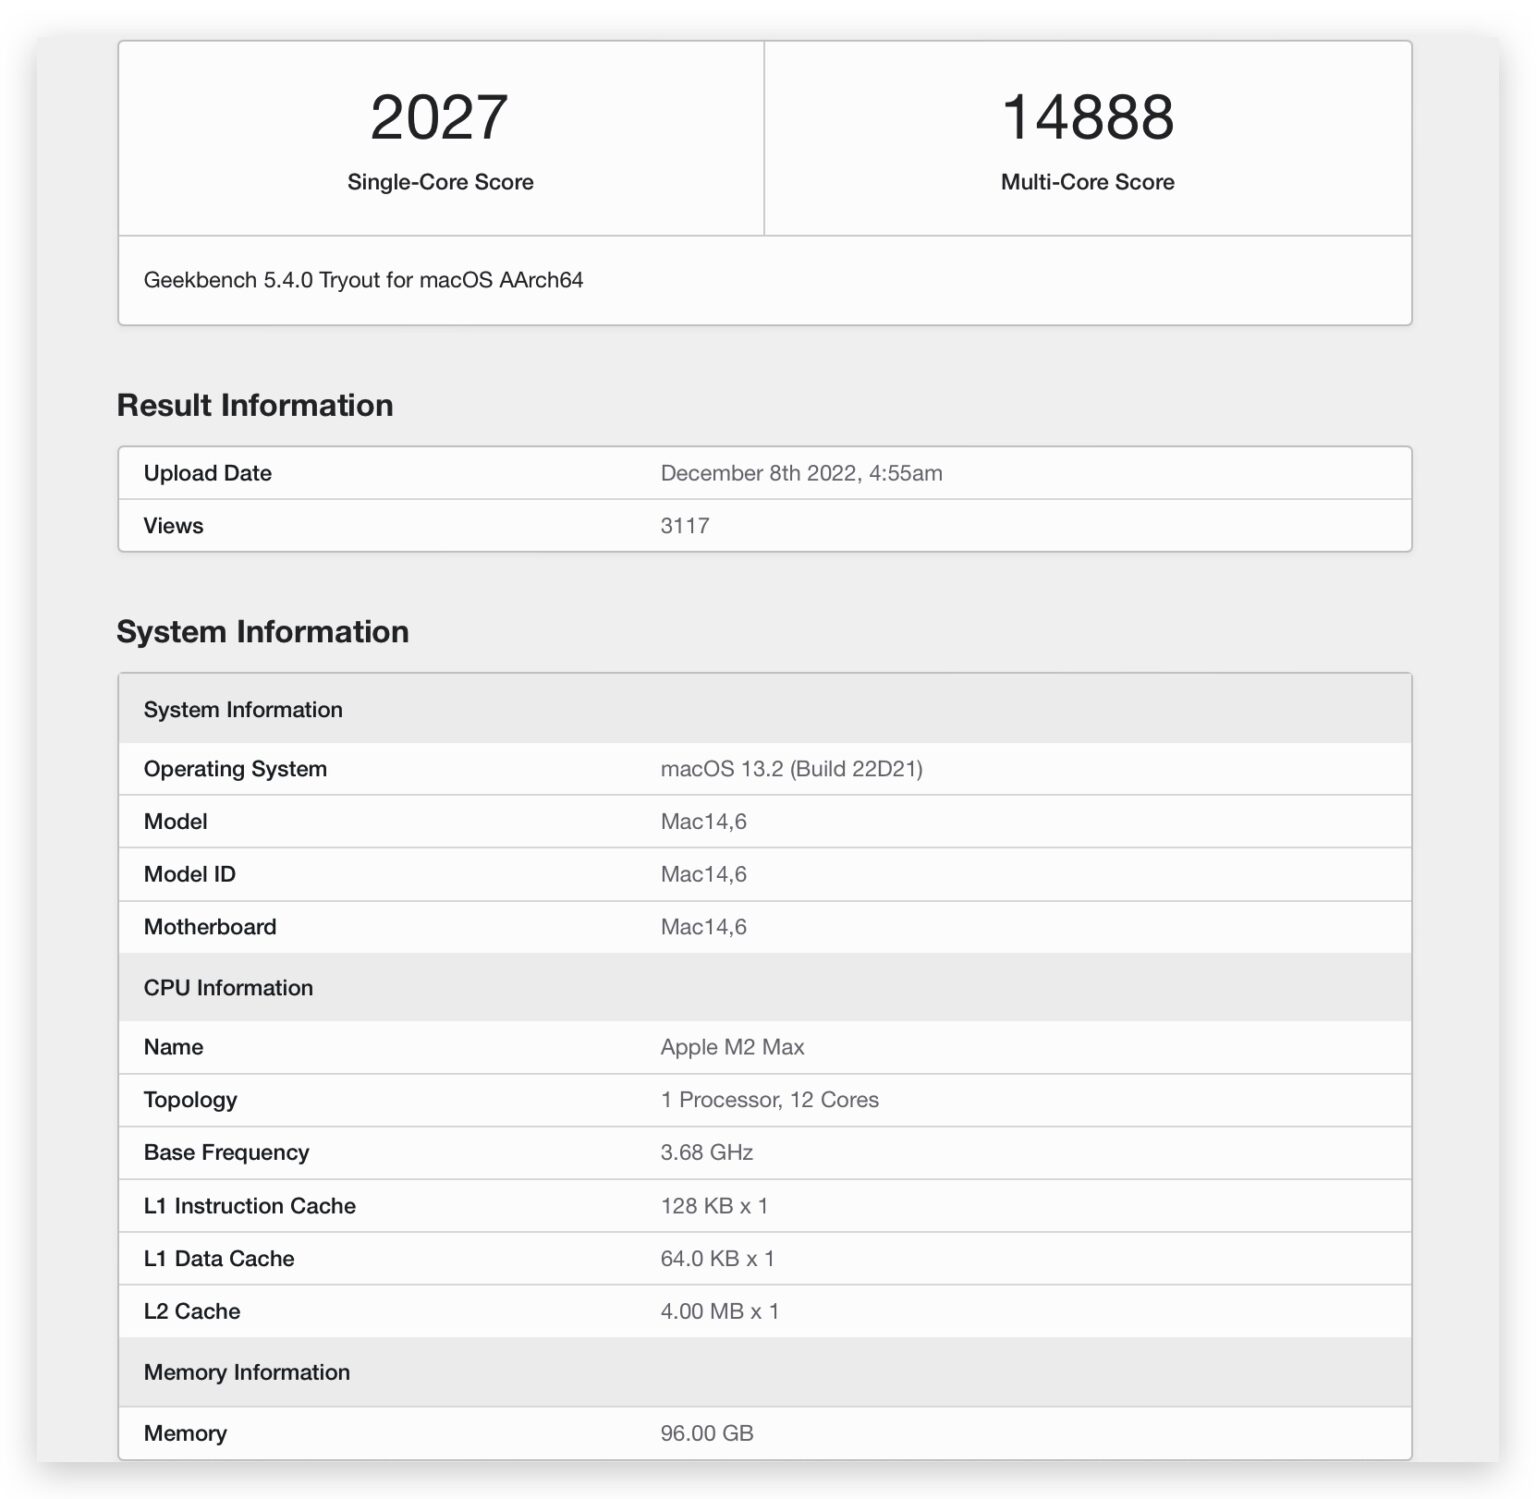Select the Model ID label
Viewport: 1536px width, 1499px height.
click(x=190, y=874)
